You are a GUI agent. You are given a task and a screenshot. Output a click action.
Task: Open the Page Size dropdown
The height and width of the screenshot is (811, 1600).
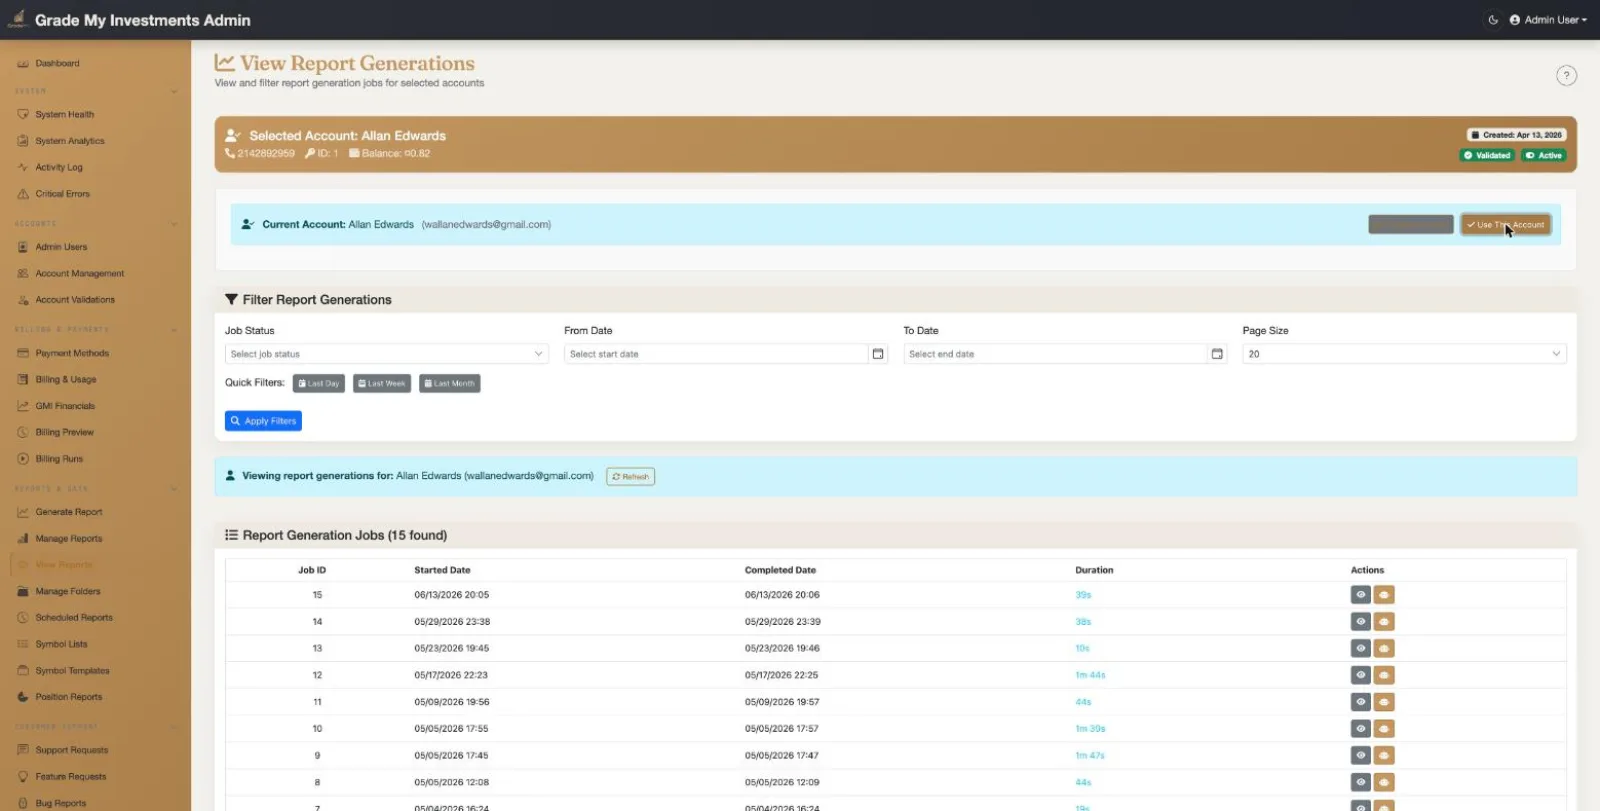pyautogui.click(x=1404, y=354)
